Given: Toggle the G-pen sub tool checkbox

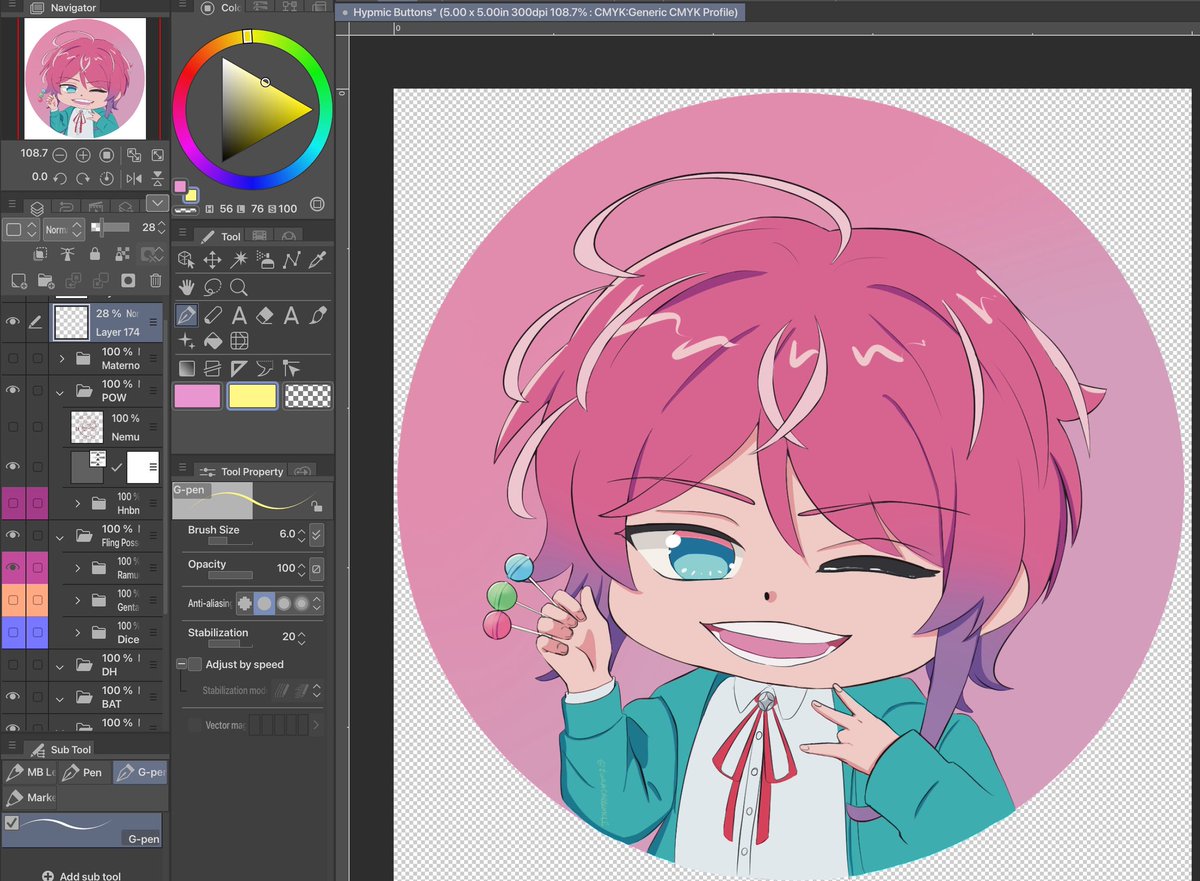Looking at the screenshot, I should tap(12, 823).
